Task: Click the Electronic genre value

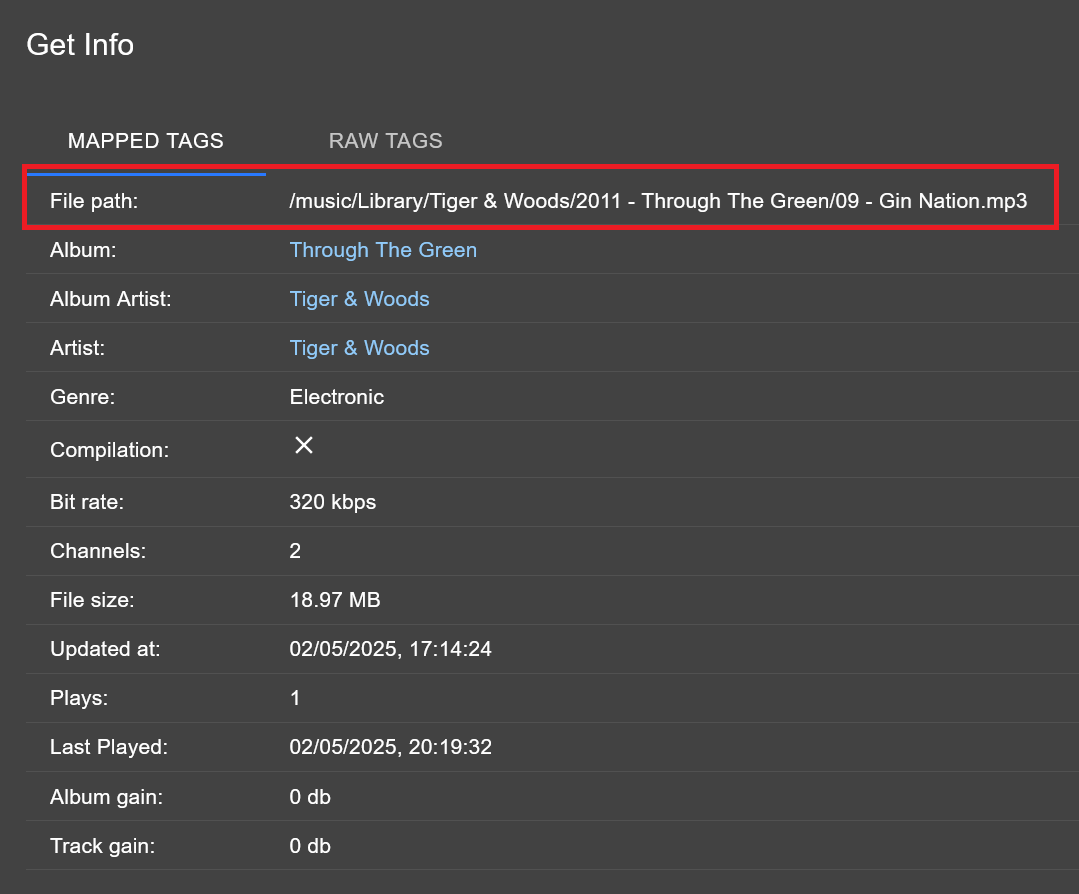Action: 336,397
